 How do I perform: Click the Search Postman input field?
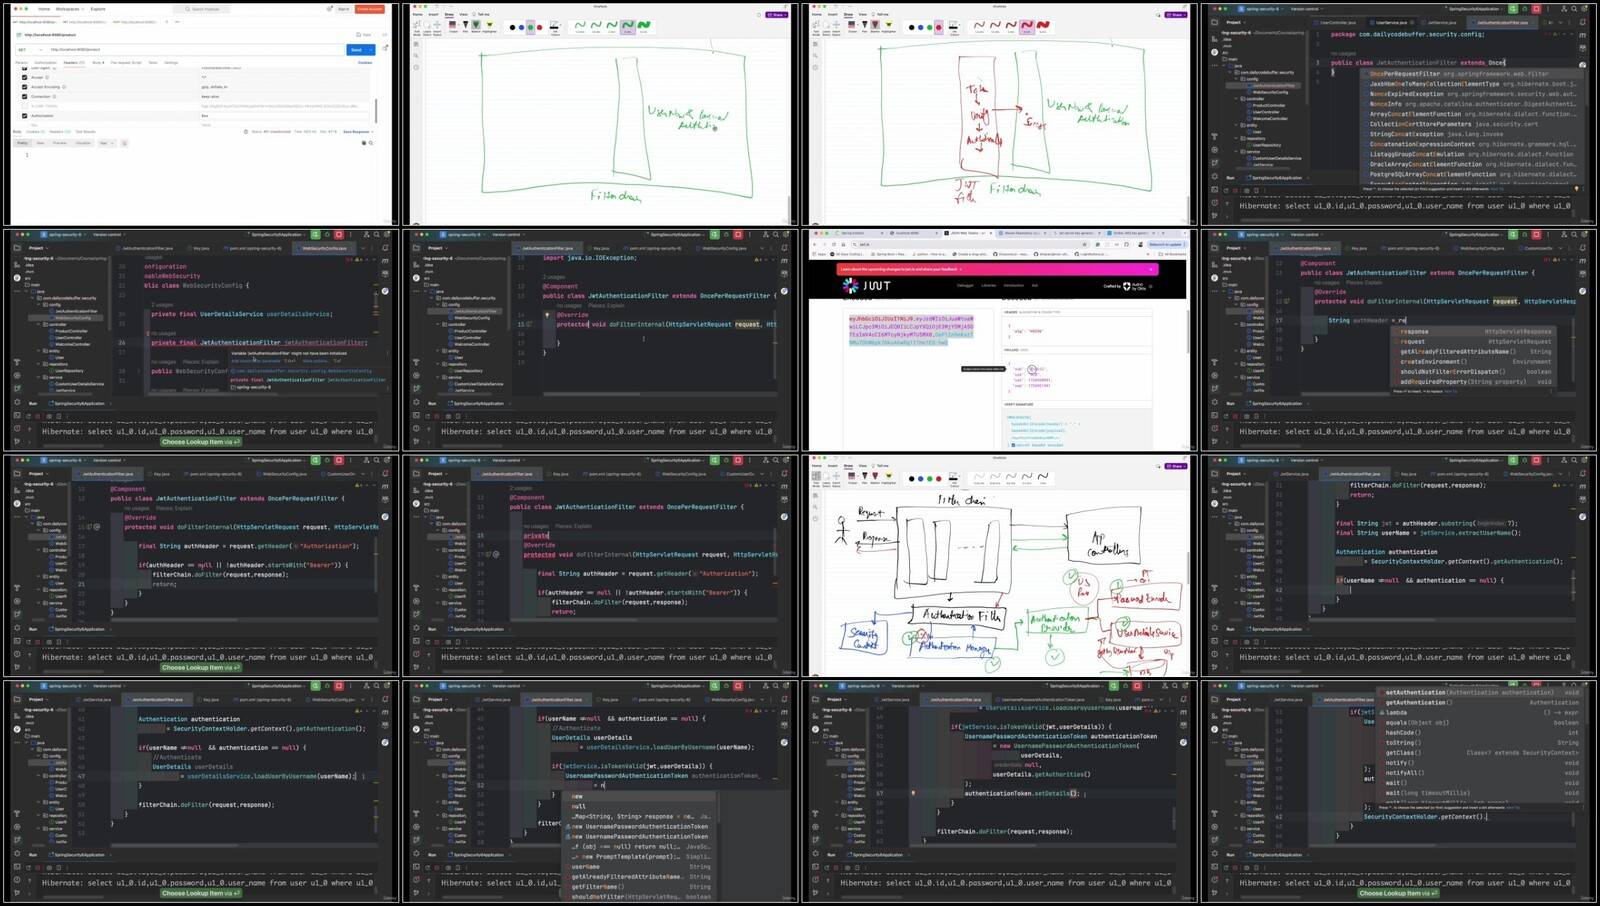point(205,9)
